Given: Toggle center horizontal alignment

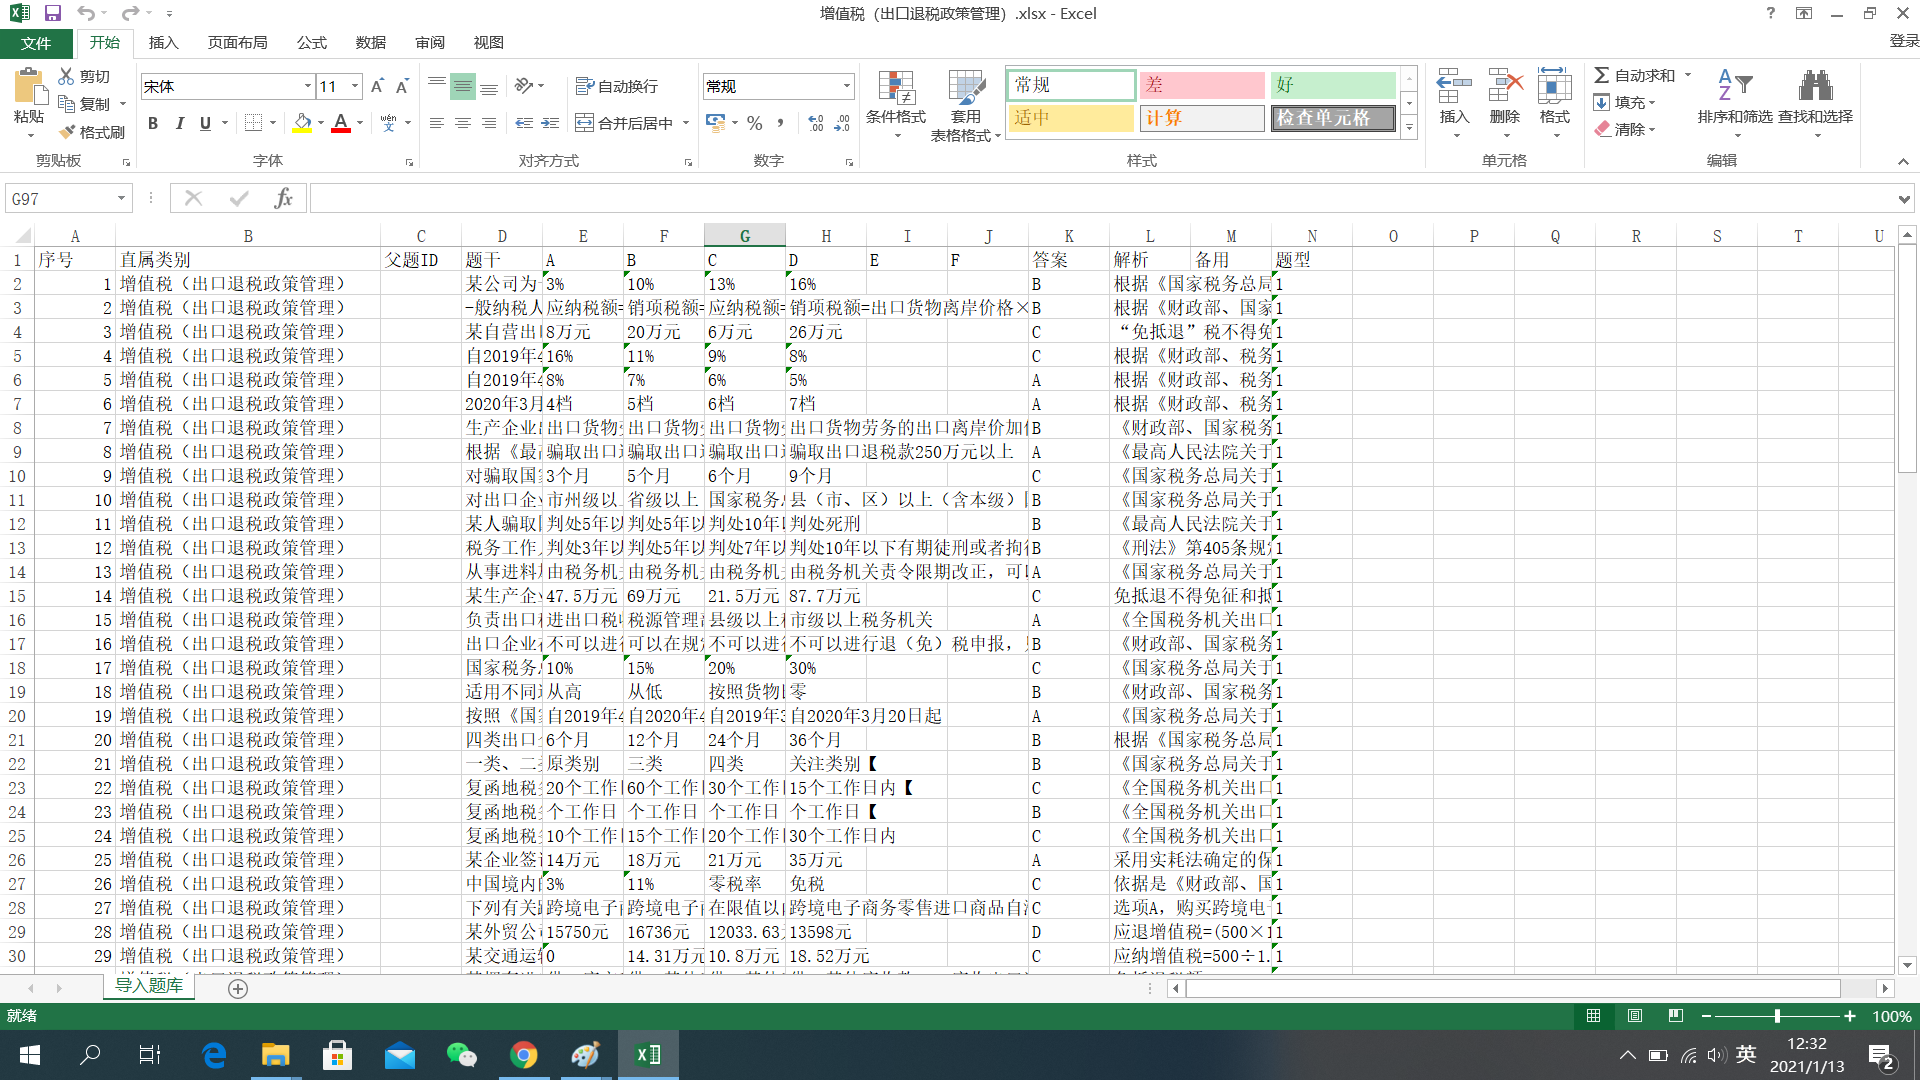Looking at the screenshot, I should tap(463, 123).
